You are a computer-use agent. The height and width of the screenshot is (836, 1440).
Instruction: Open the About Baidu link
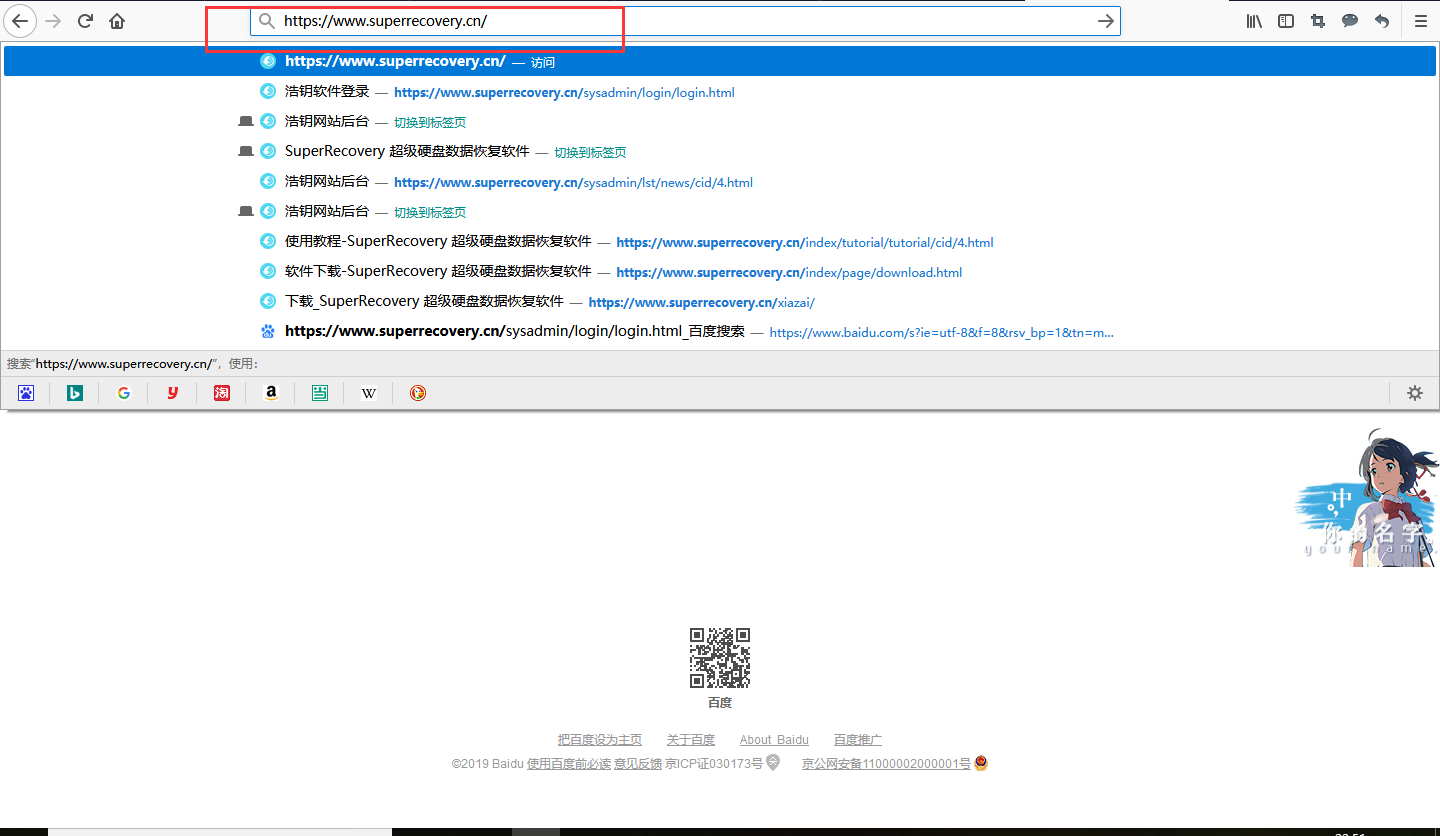coord(774,740)
